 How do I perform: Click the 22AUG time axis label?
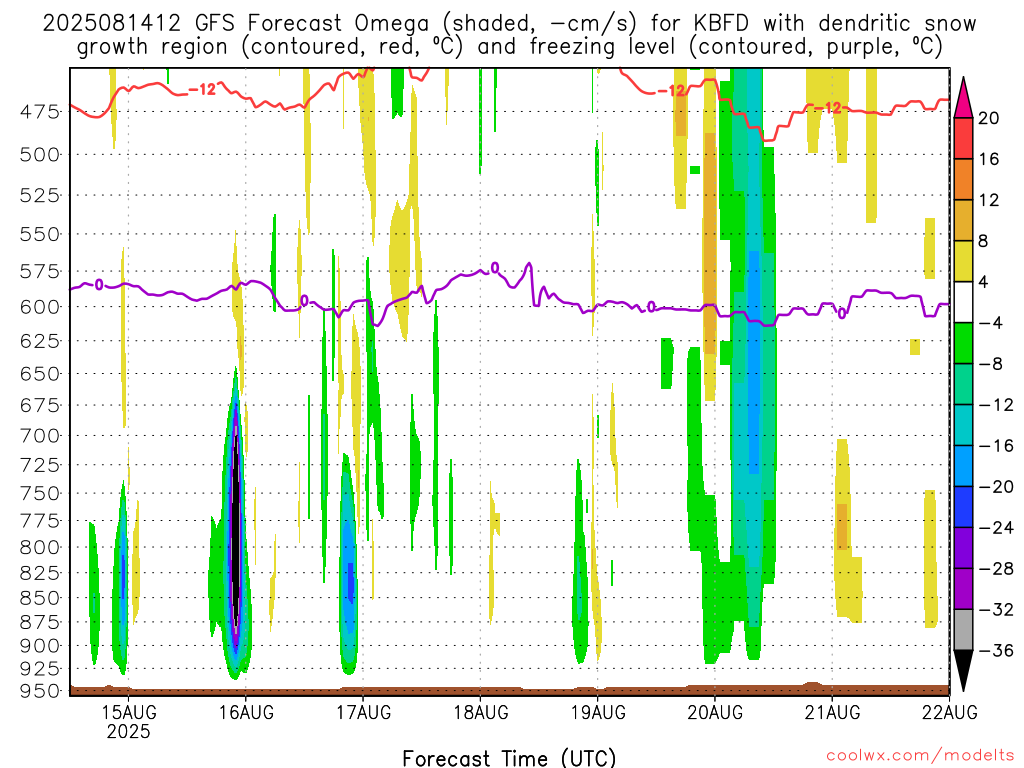[950, 712]
